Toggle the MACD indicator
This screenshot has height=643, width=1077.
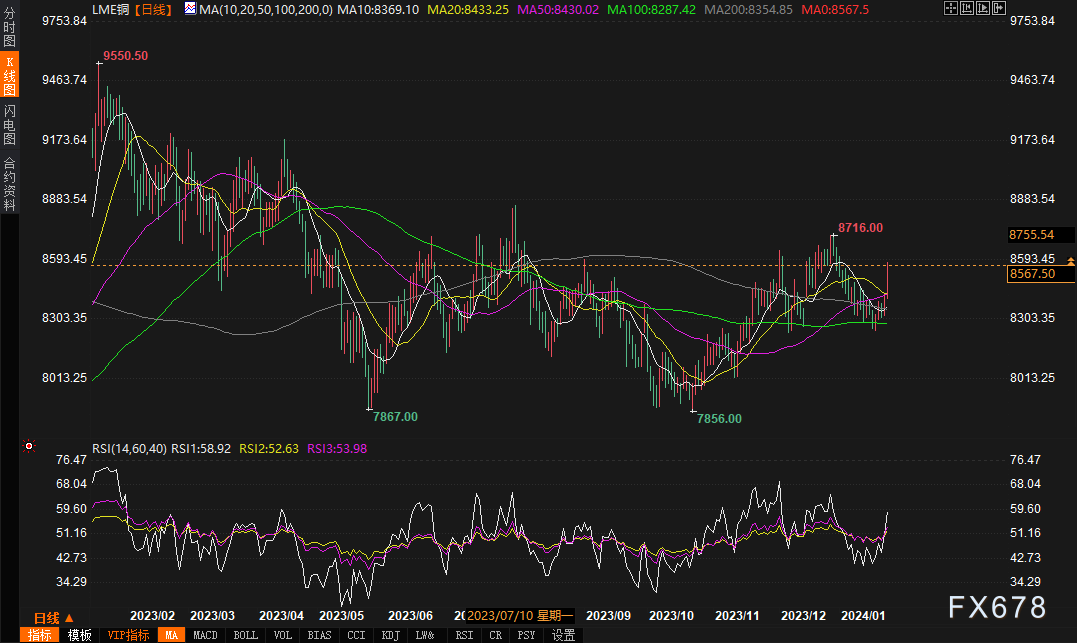point(205,635)
